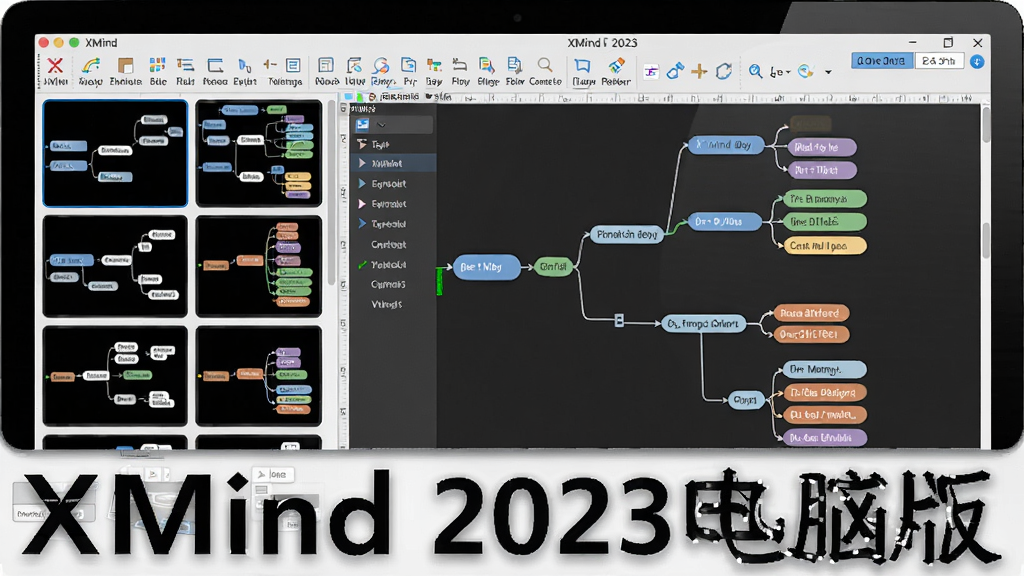Click the colorful pencil eraser toolbar icon
The image size is (1024, 576).
click(x=616, y=65)
